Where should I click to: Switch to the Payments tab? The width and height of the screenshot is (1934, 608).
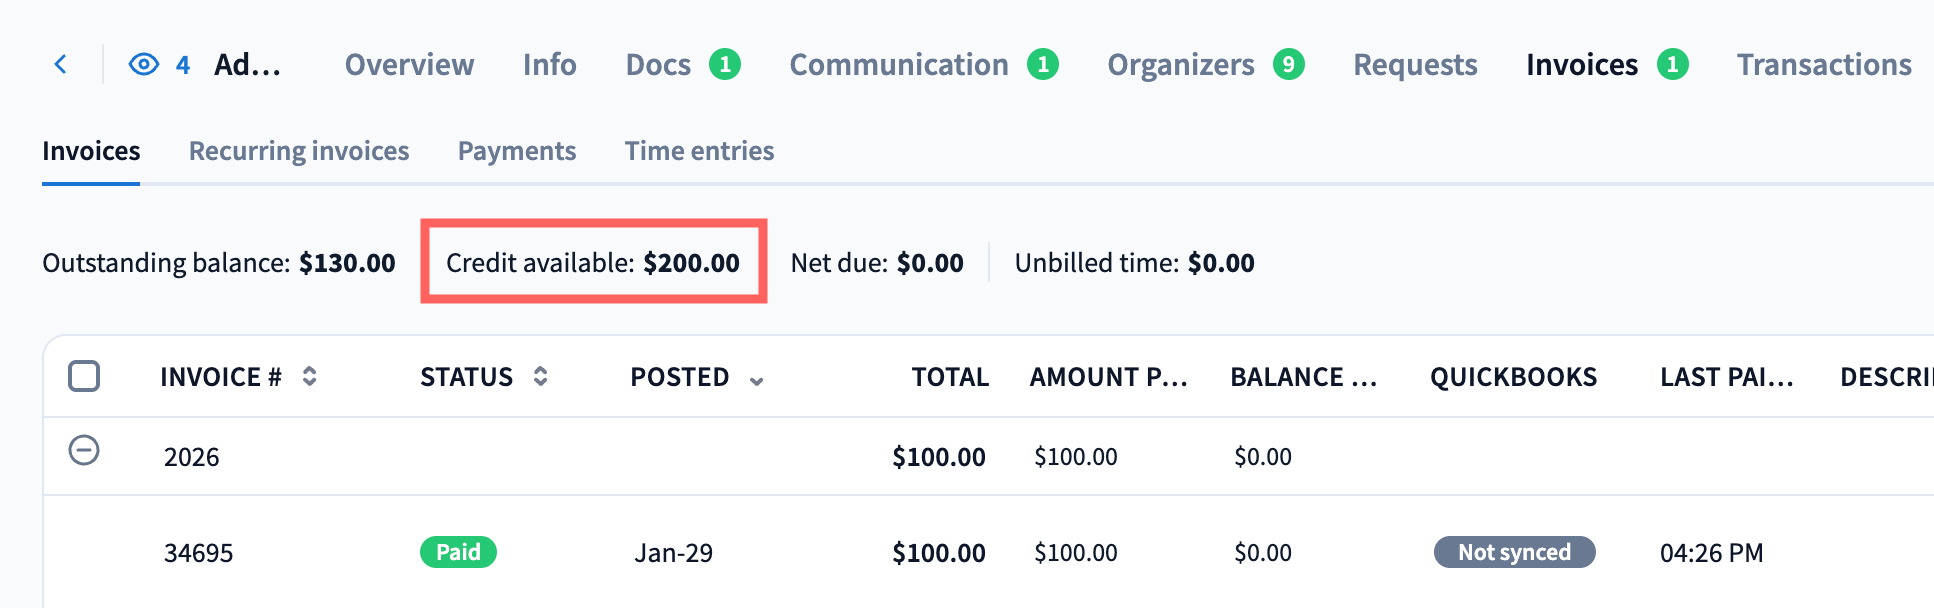point(517,151)
